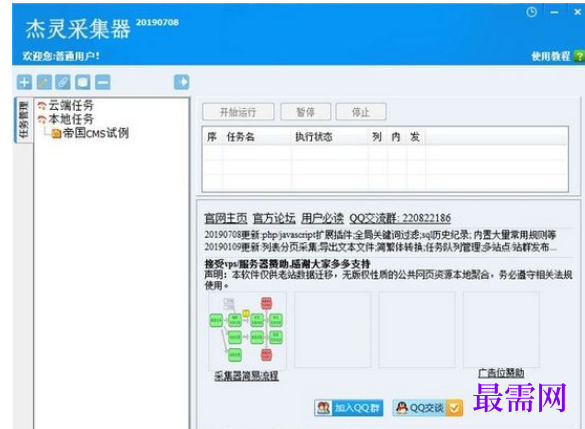Minimize the 杰灵采集器 window

point(554,12)
